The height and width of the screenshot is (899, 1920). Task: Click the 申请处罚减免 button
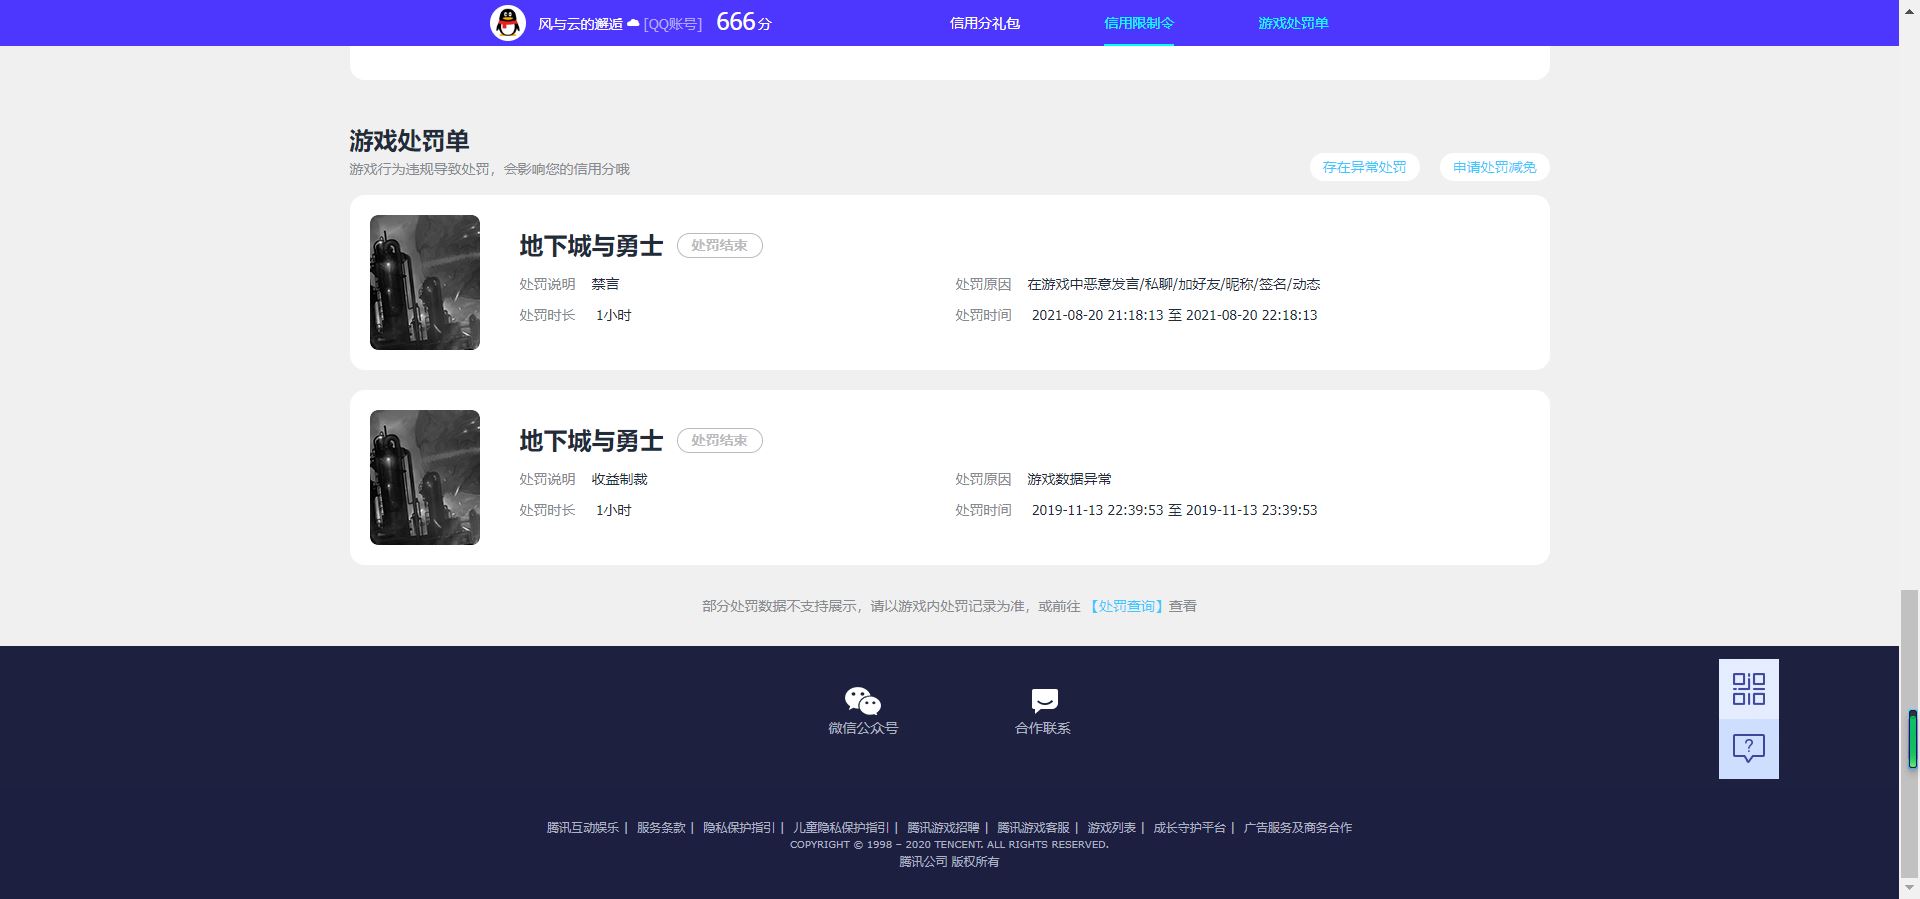point(1494,167)
